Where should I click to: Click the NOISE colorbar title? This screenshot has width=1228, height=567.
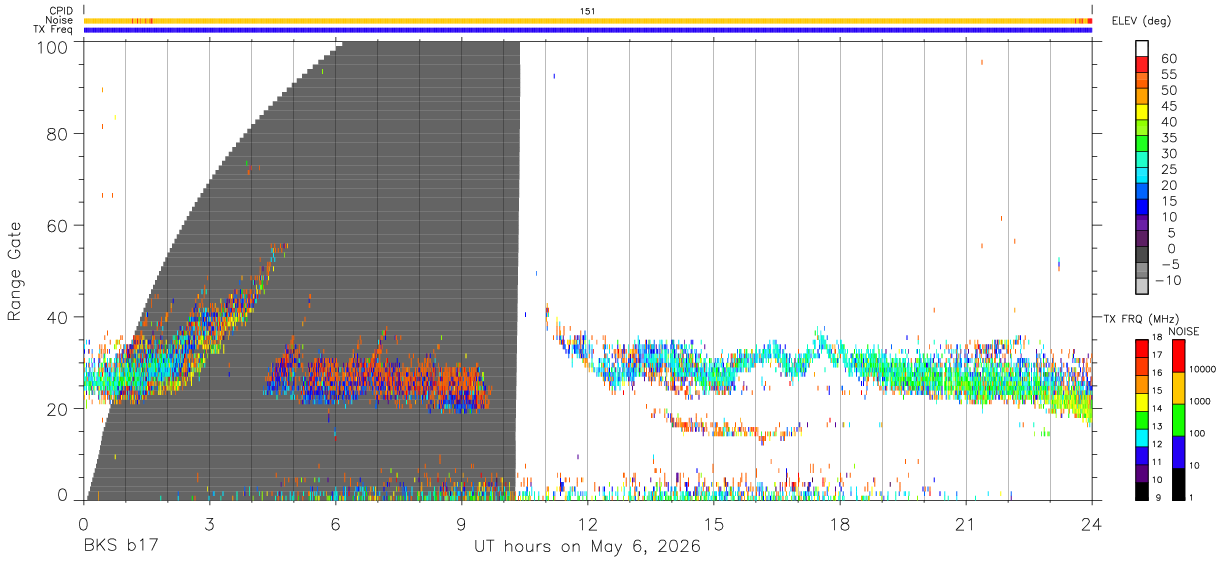pos(1182,331)
